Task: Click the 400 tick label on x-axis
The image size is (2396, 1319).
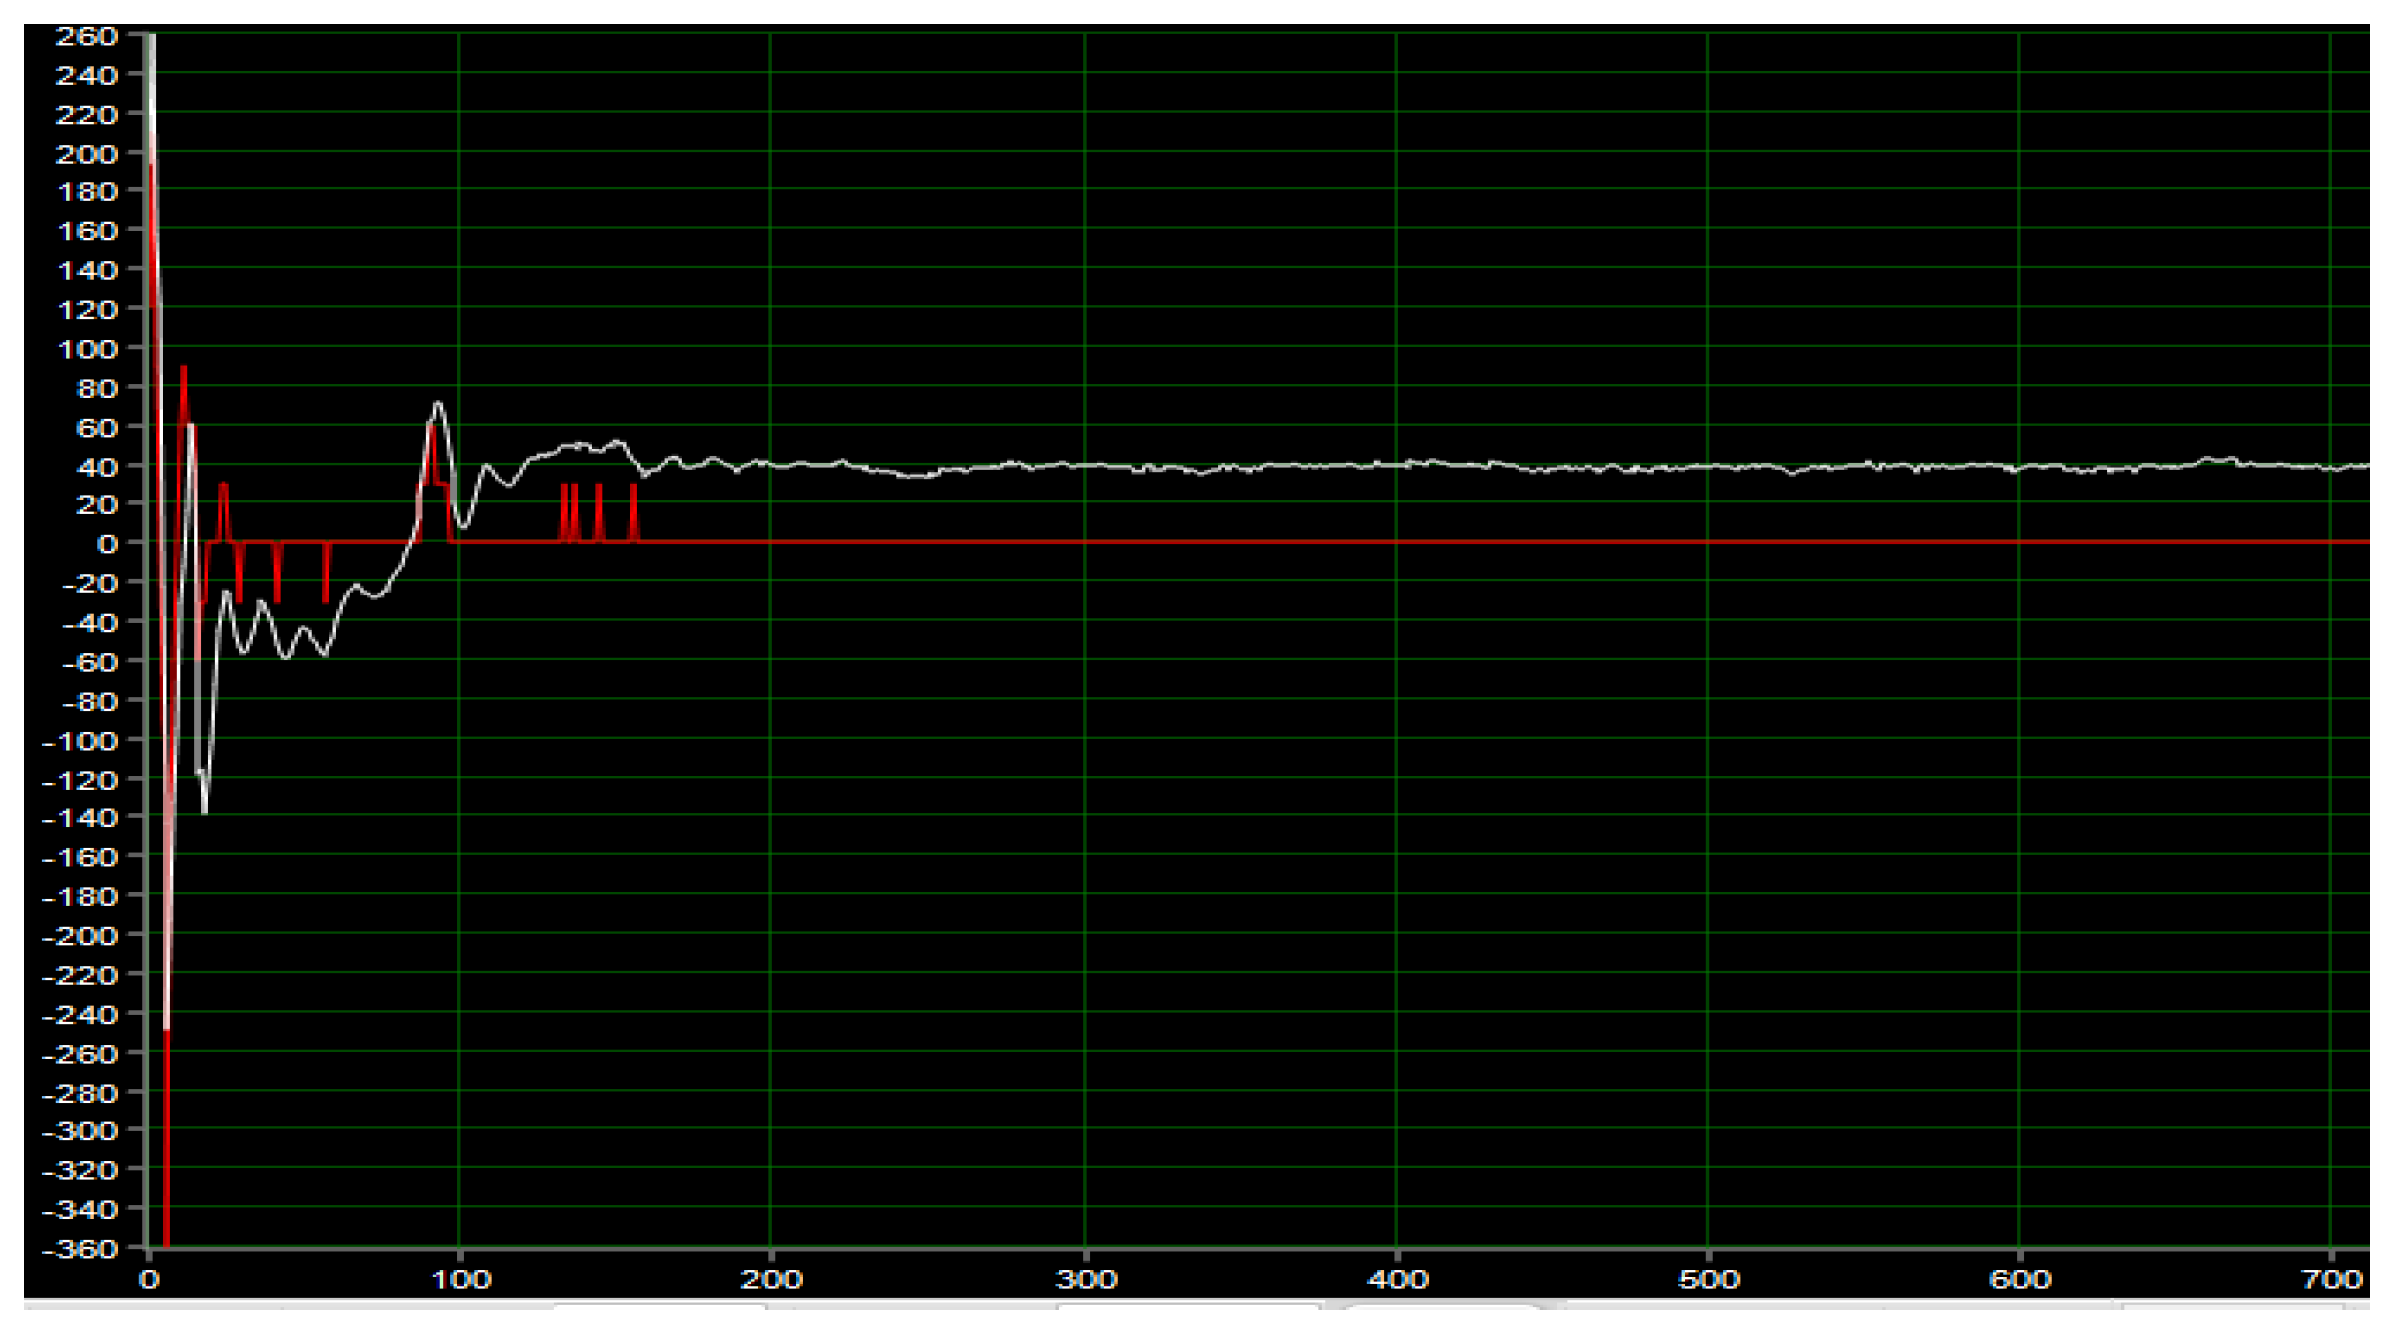Action: click(1397, 1279)
